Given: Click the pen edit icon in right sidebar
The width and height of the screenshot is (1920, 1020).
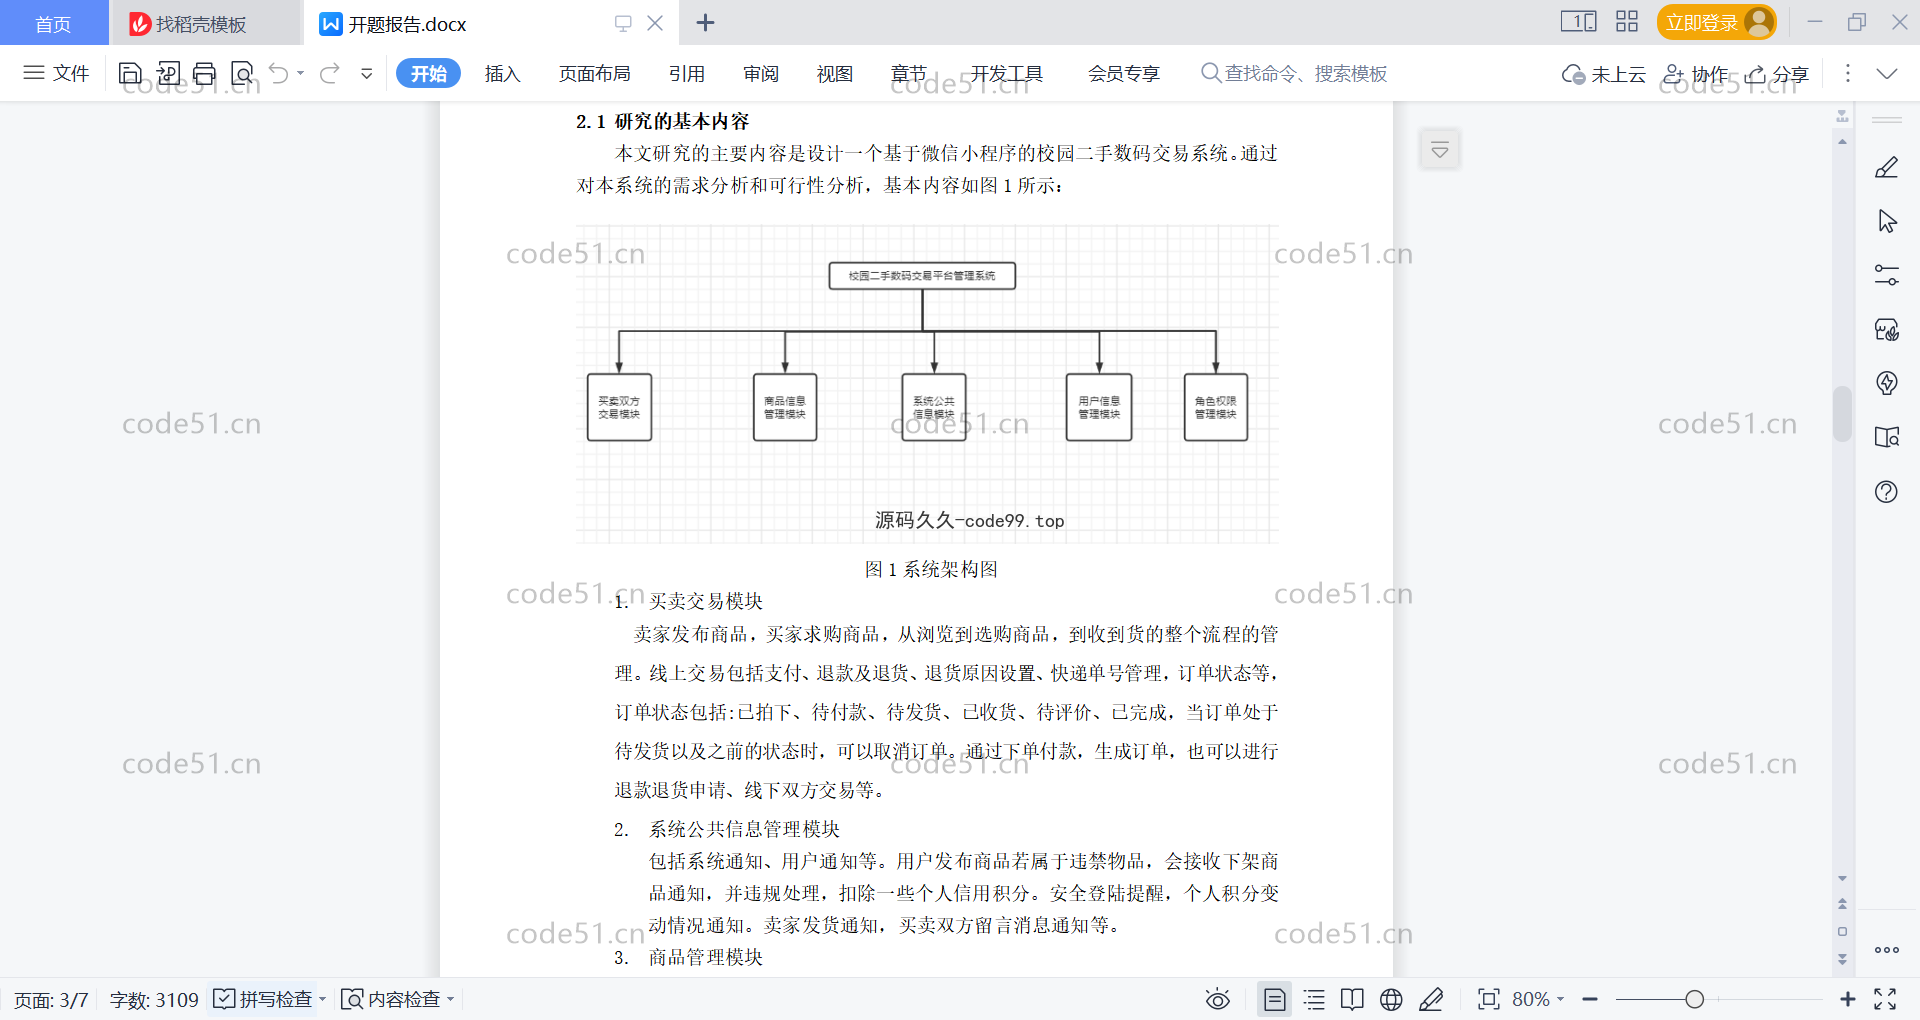Looking at the screenshot, I should point(1886,167).
